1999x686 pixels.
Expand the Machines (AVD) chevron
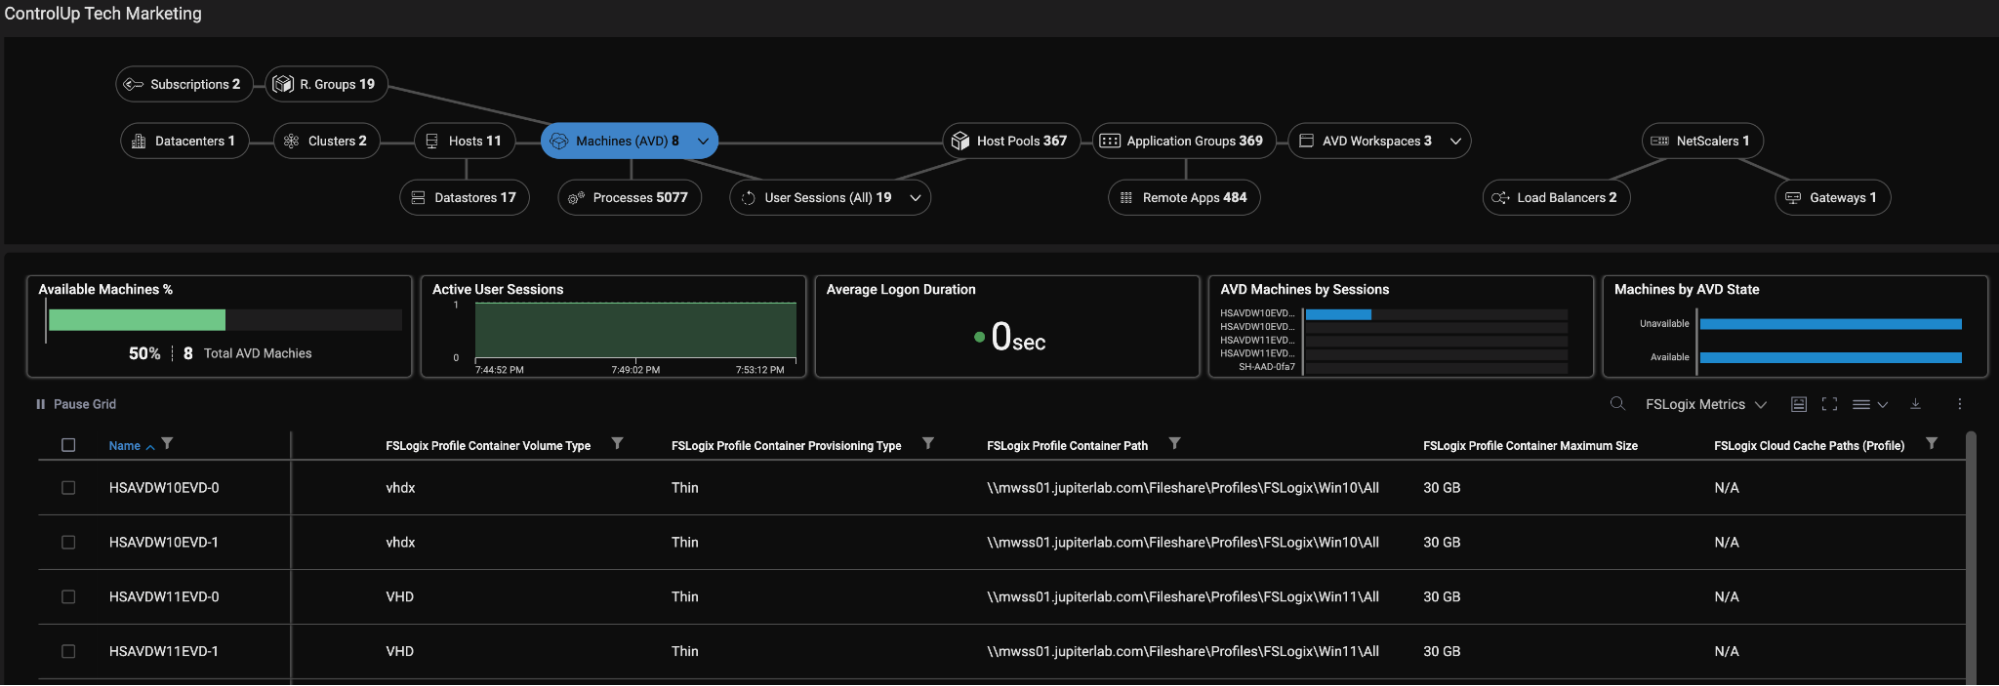pyautogui.click(x=703, y=141)
